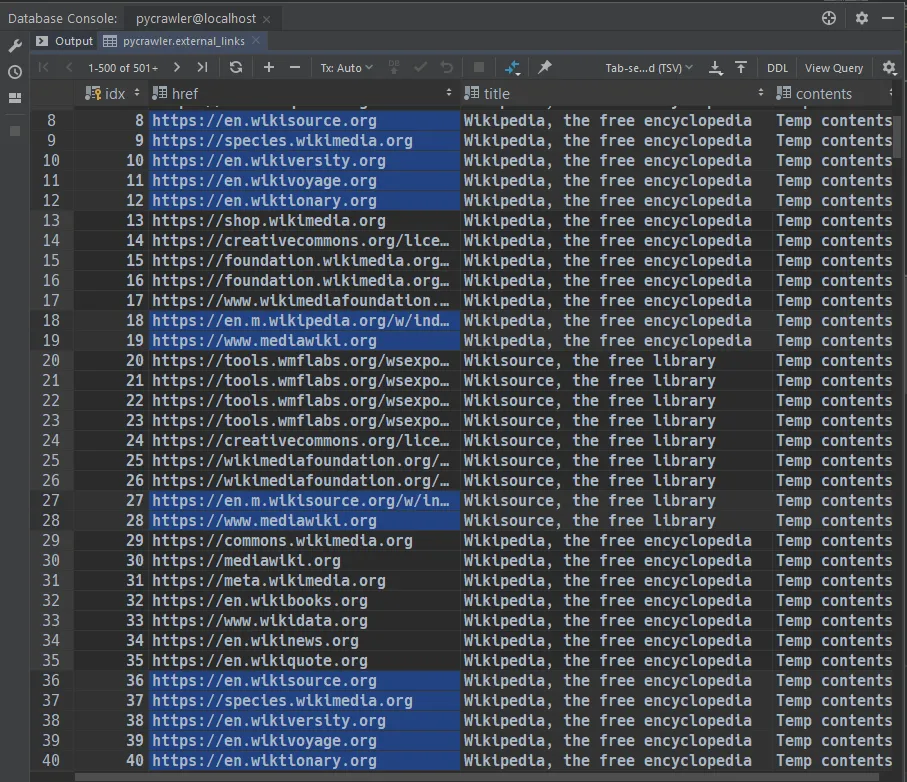Image resolution: width=907 pixels, height=782 pixels.
Task: Select href cell in row 37 species.wikimedia.org
Action: [x=304, y=700]
